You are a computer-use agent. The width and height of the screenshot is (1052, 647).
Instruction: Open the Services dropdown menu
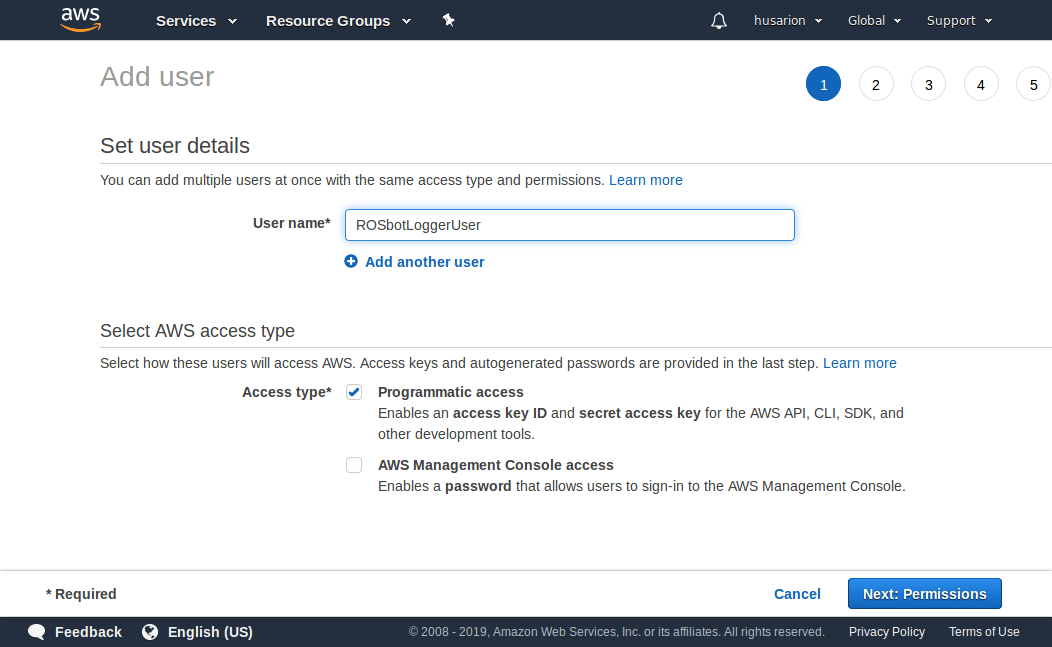[x=197, y=21]
